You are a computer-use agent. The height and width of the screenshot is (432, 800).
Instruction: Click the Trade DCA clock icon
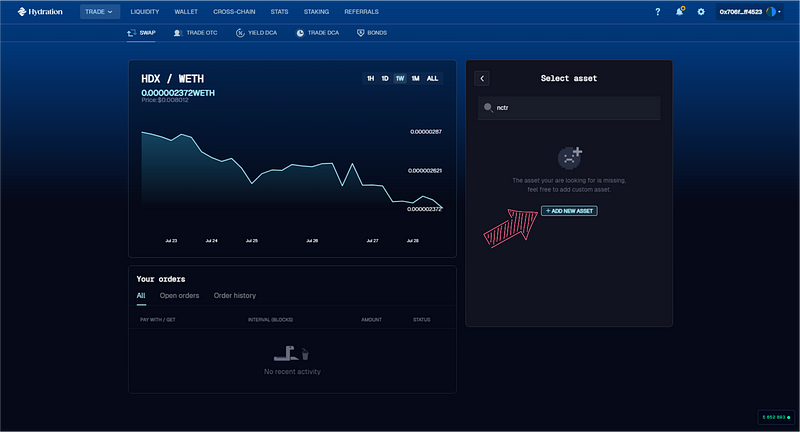(x=300, y=33)
